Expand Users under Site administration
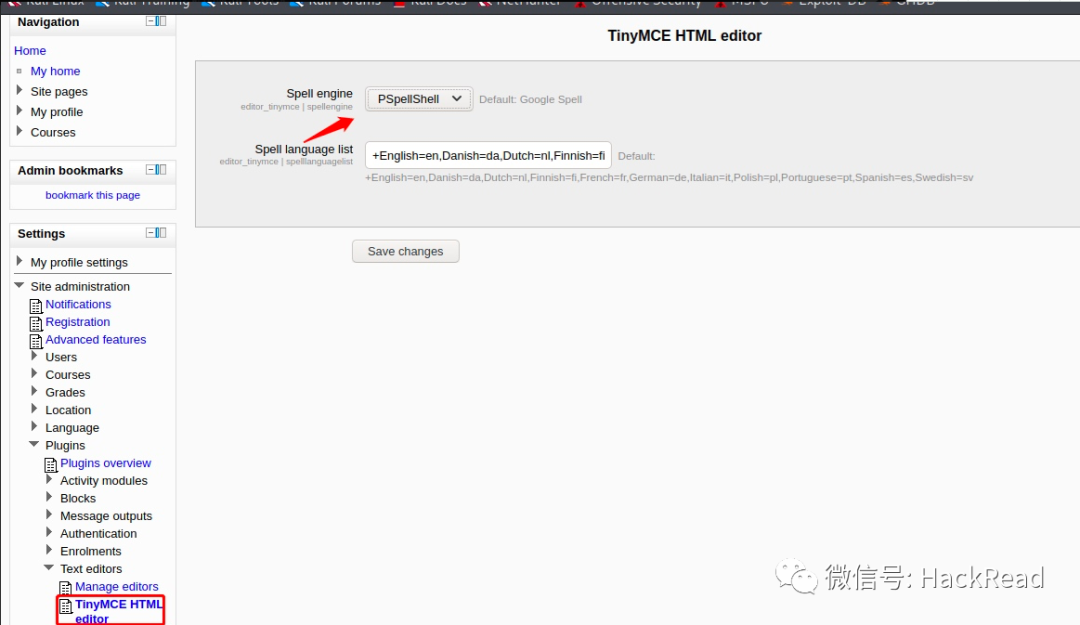1080x625 pixels. coord(34,356)
